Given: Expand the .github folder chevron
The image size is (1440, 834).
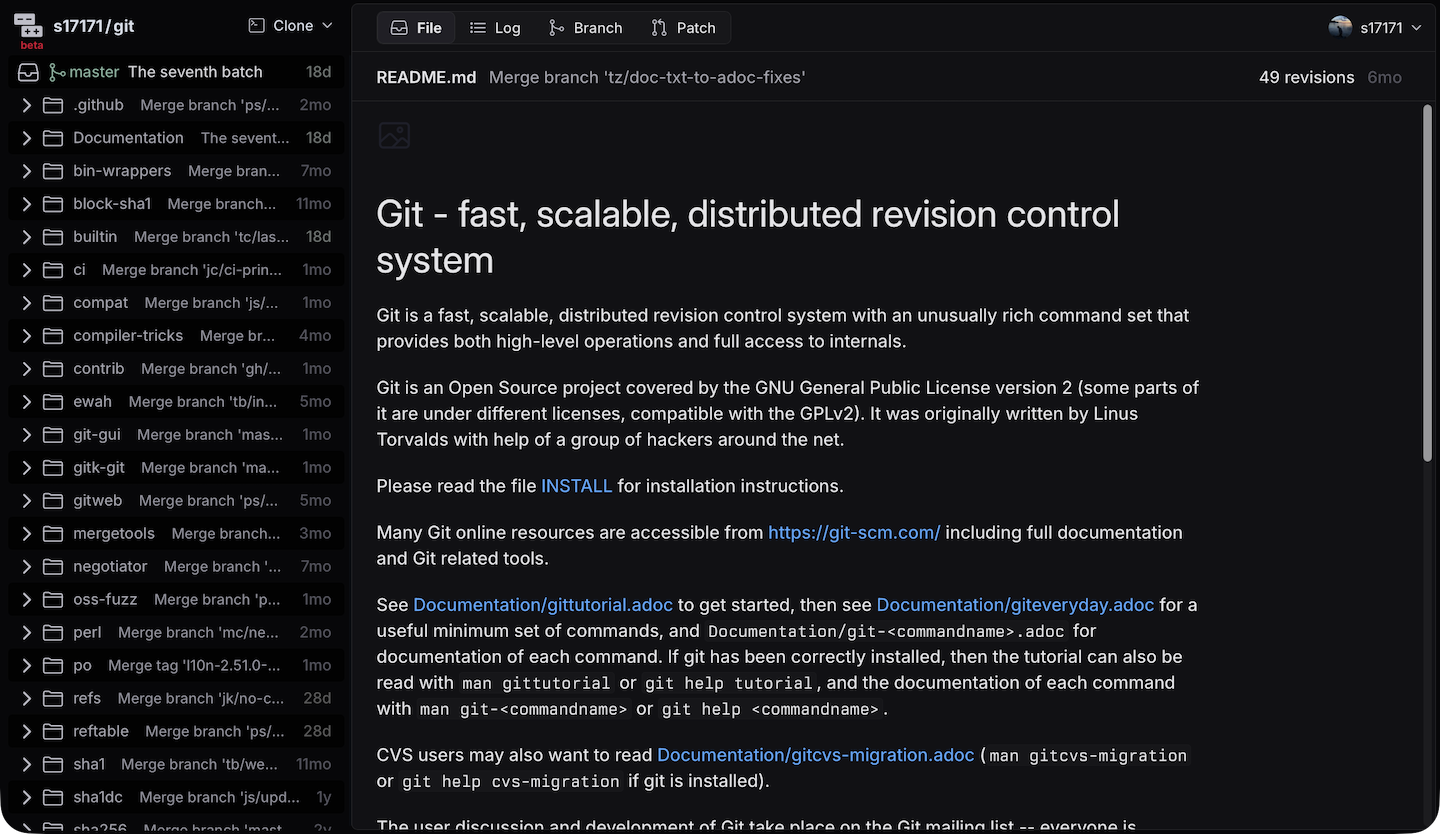Looking at the screenshot, I should tap(27, 105).
